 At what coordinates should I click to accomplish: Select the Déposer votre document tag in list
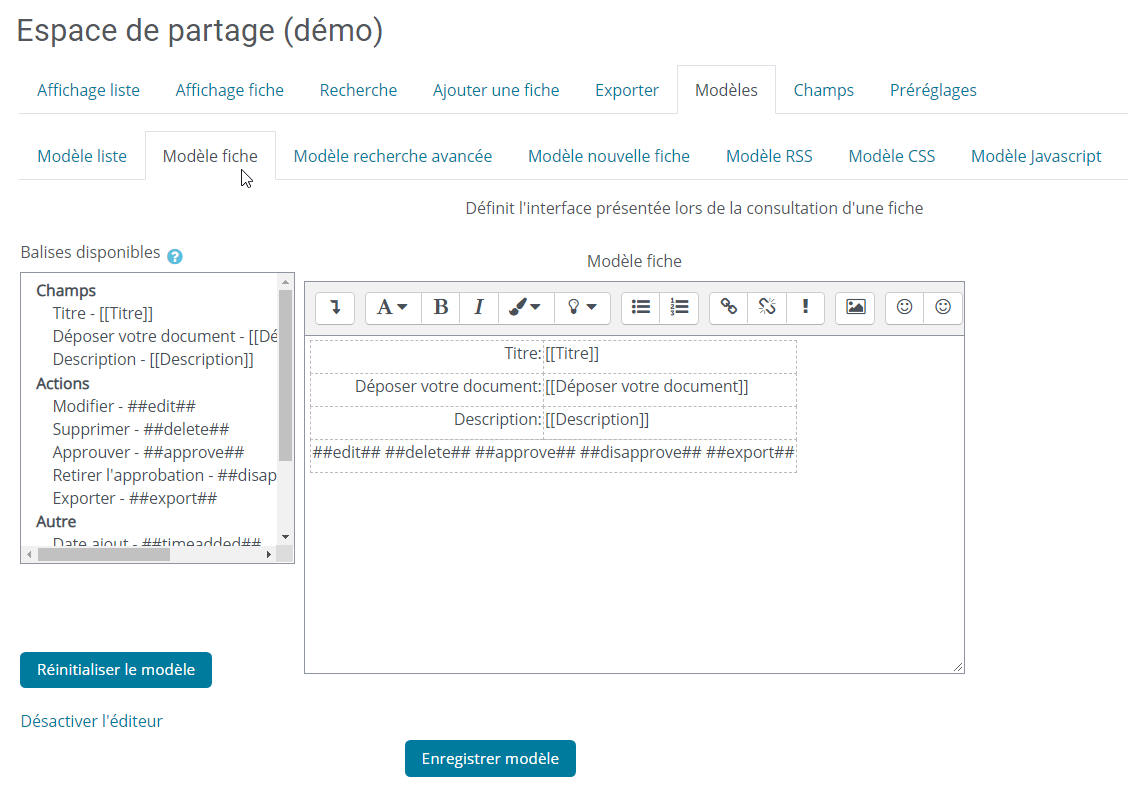164,336
